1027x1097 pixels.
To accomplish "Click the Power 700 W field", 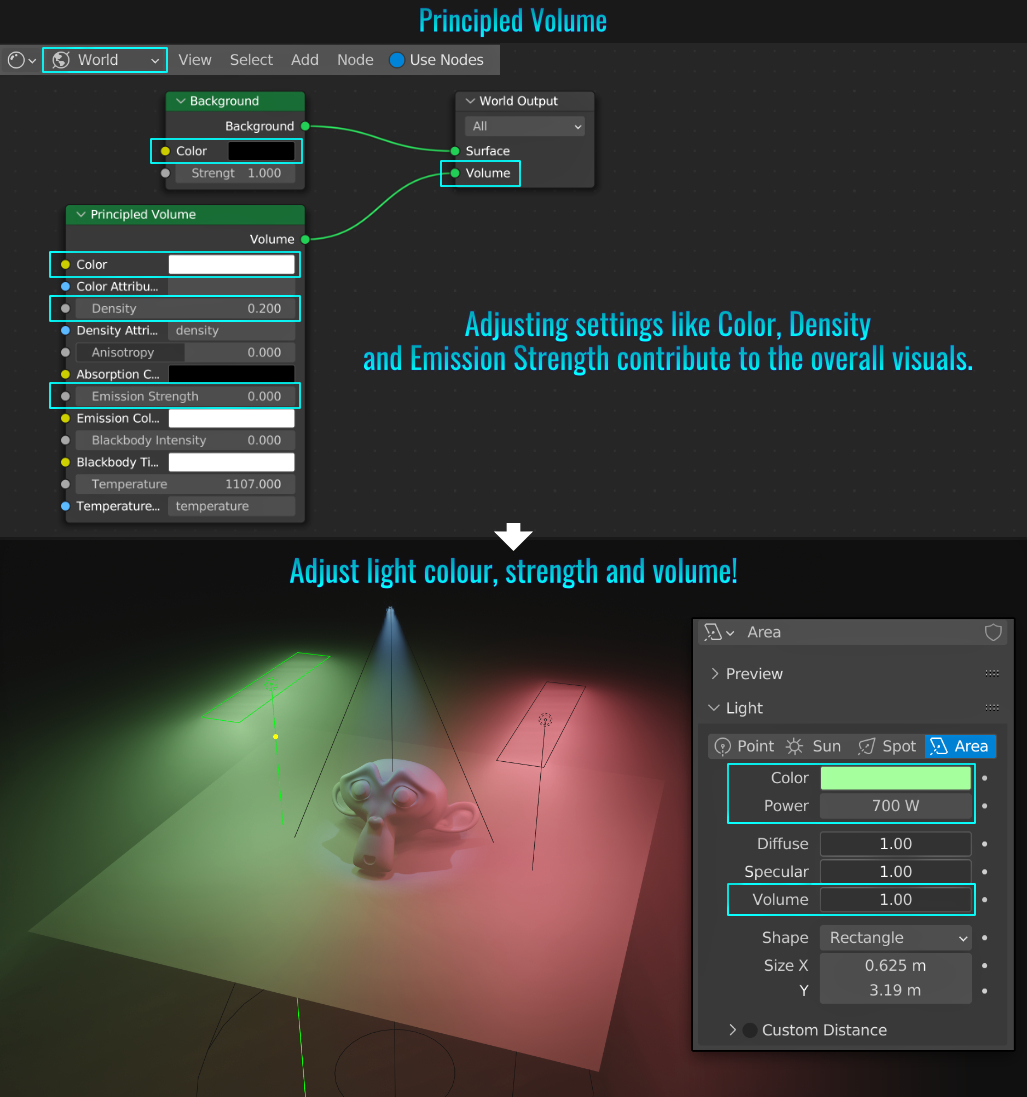I will pos(895,806).
